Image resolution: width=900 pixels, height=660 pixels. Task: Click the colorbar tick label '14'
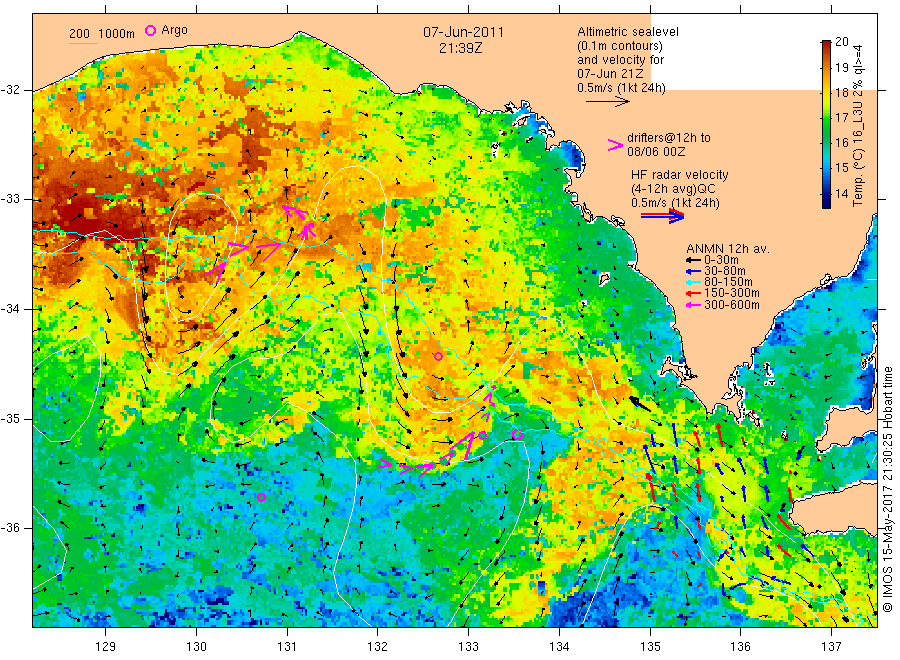[x=841, y=193]
